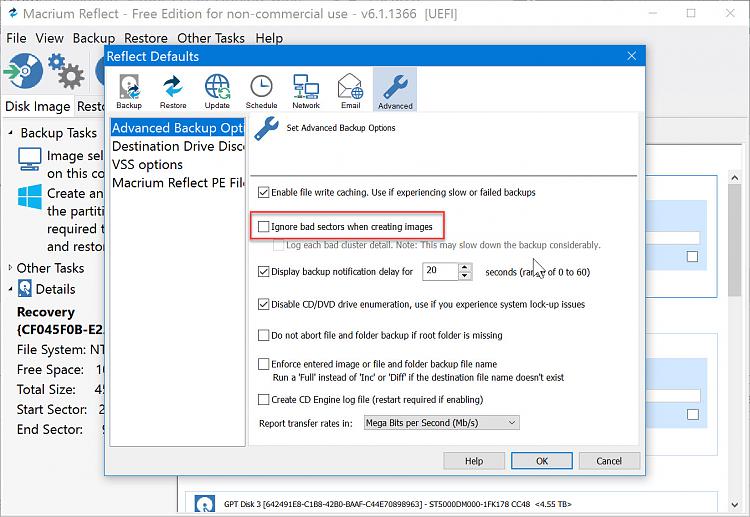The height and width of the screenshot is (517, 750).
Task: Collapse the Backup Tasks section
Action: point(10,132)
